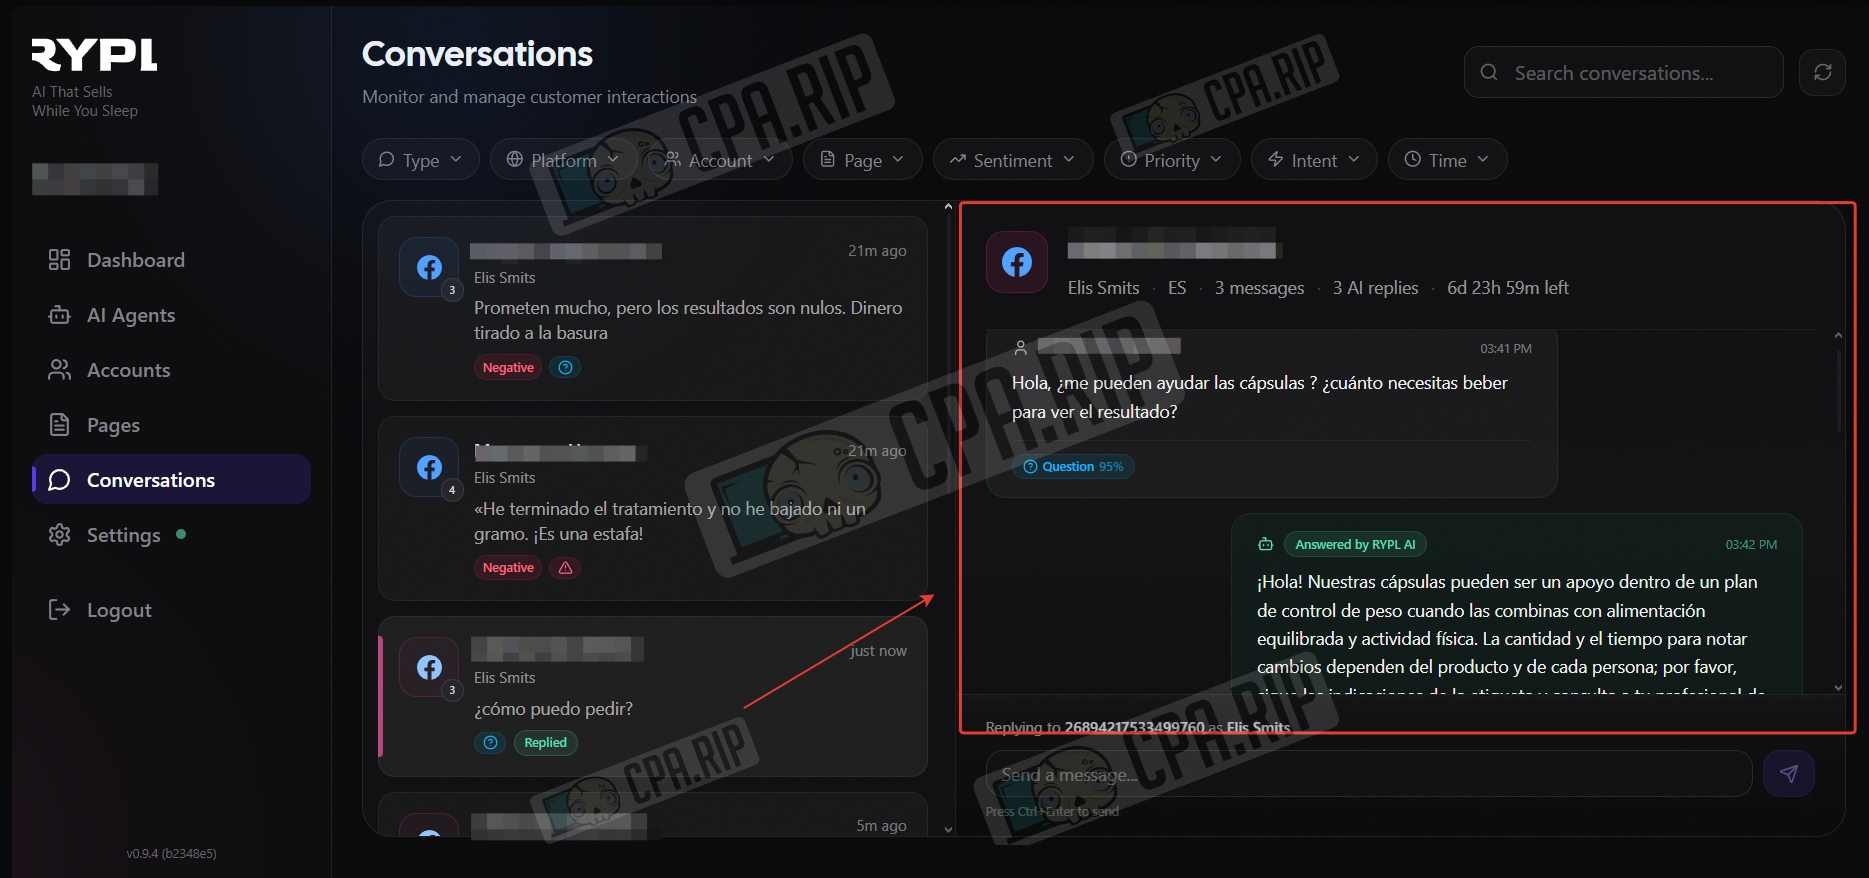Click Facebook avatar of first conversation

click(x=430, y=267)
